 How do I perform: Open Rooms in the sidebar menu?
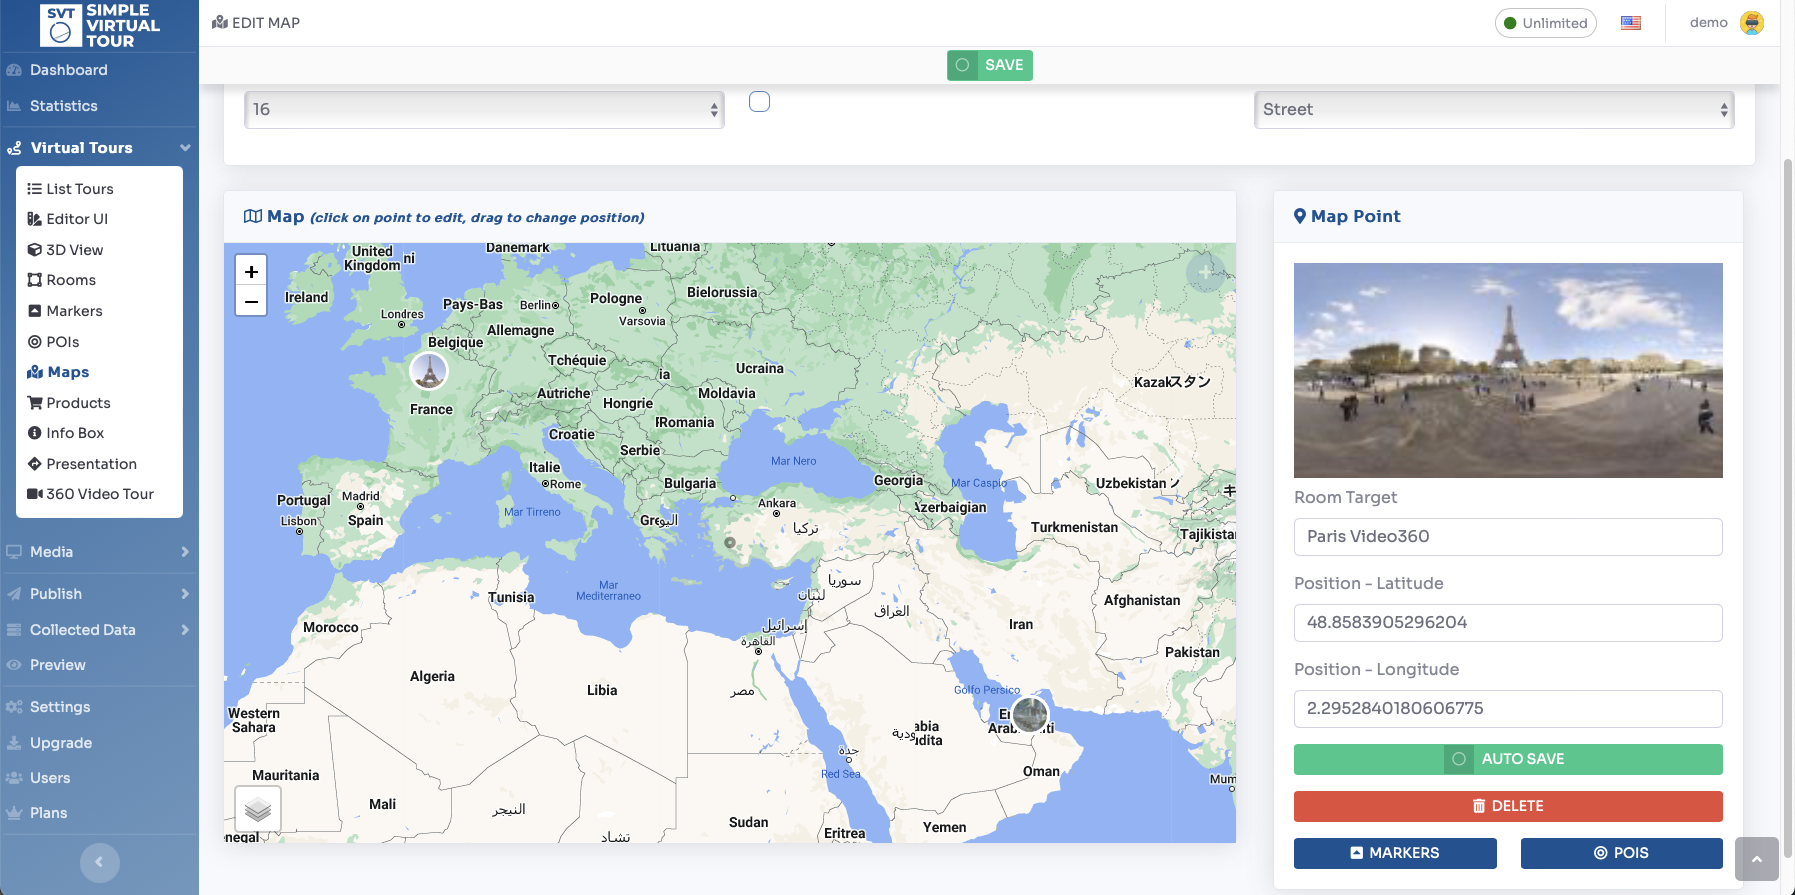[71, 280]
